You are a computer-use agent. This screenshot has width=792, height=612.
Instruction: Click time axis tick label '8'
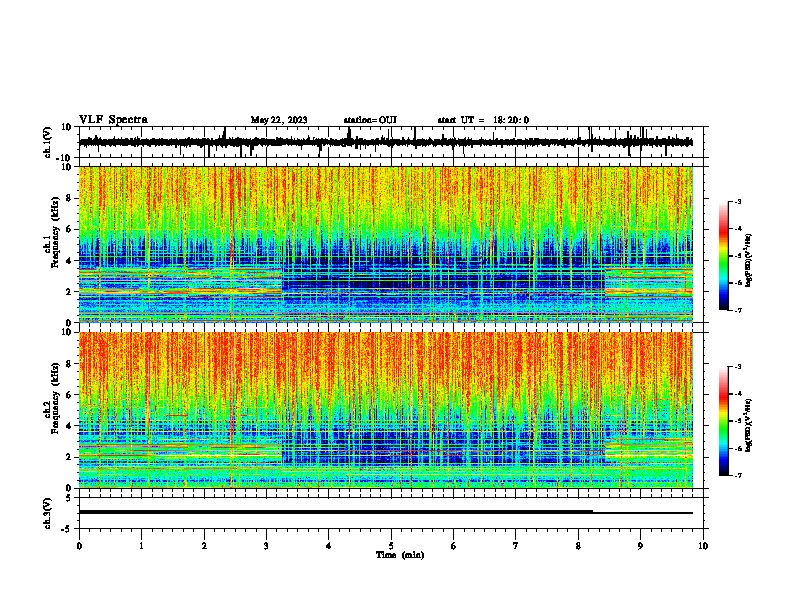(x=578, y=546)
